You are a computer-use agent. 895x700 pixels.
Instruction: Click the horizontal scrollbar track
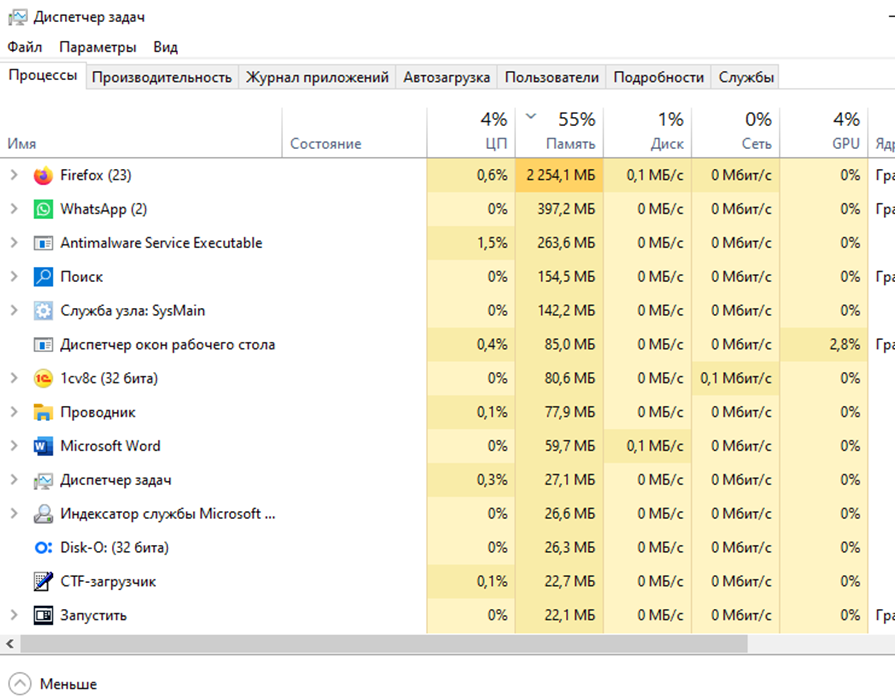coord(820,642)
